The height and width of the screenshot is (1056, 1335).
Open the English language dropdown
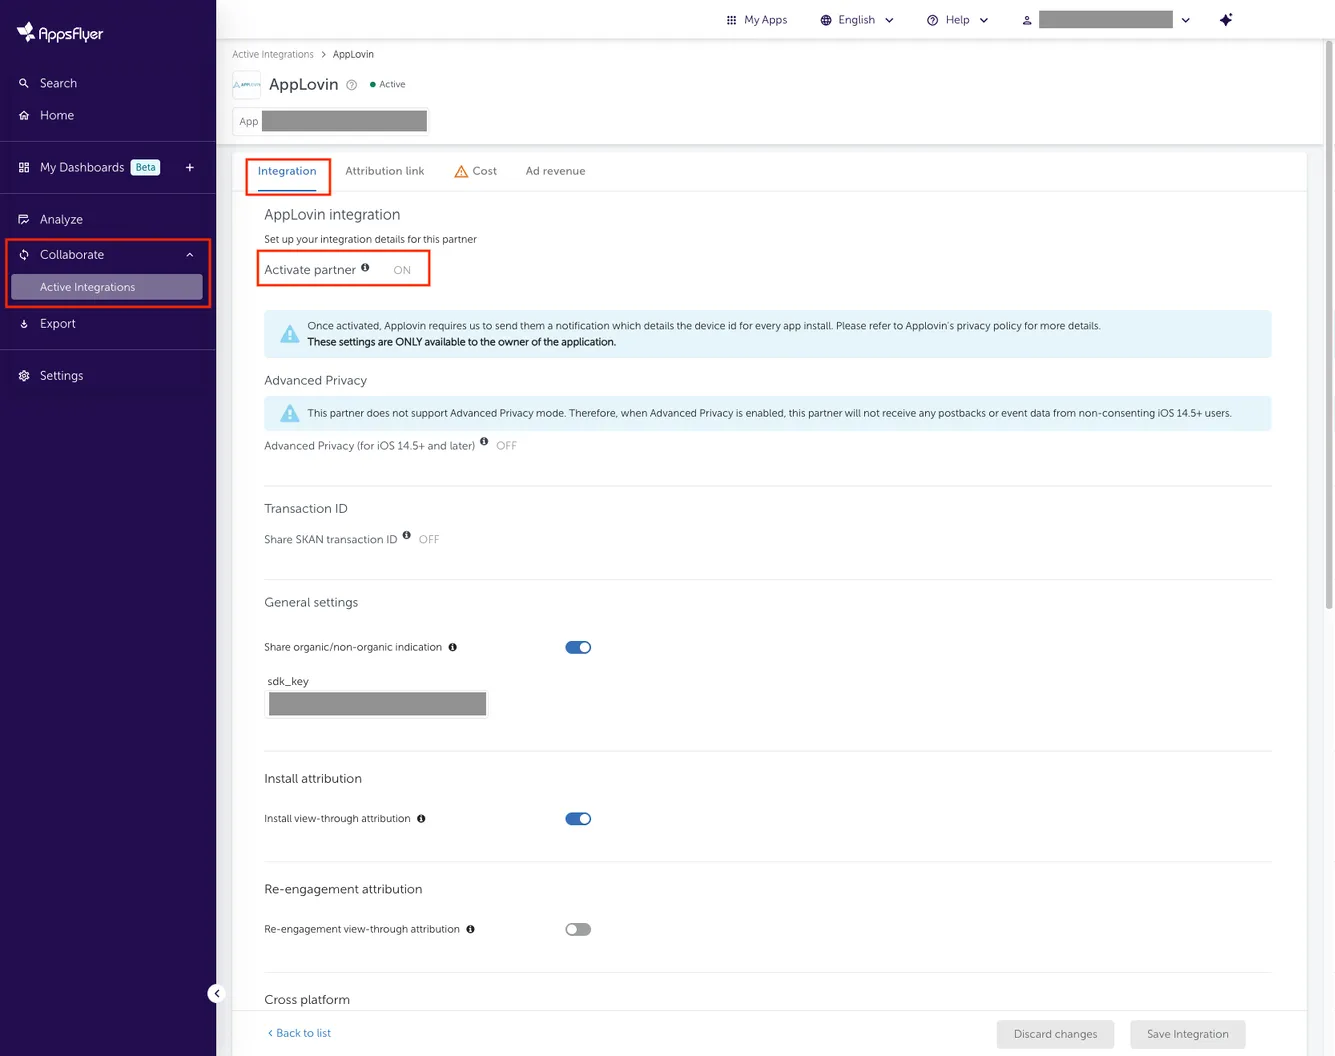(x=856, y=19)
